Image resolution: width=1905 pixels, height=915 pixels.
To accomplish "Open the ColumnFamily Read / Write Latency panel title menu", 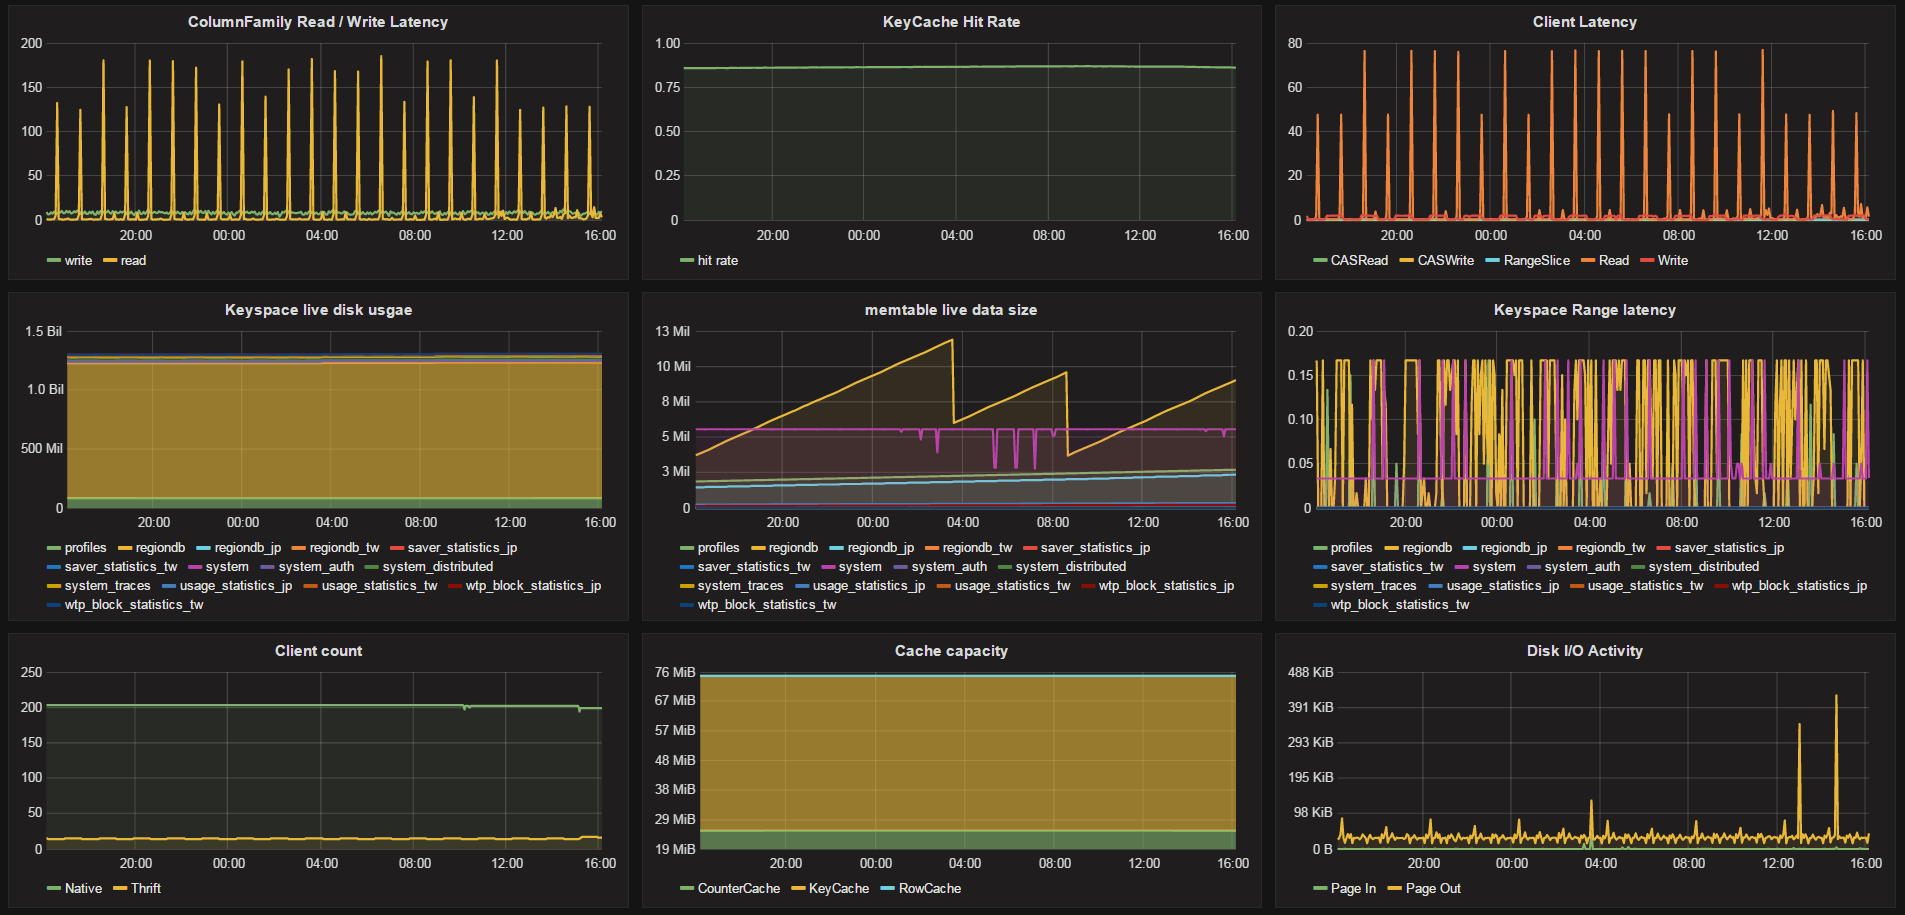I will coord(318,22).
